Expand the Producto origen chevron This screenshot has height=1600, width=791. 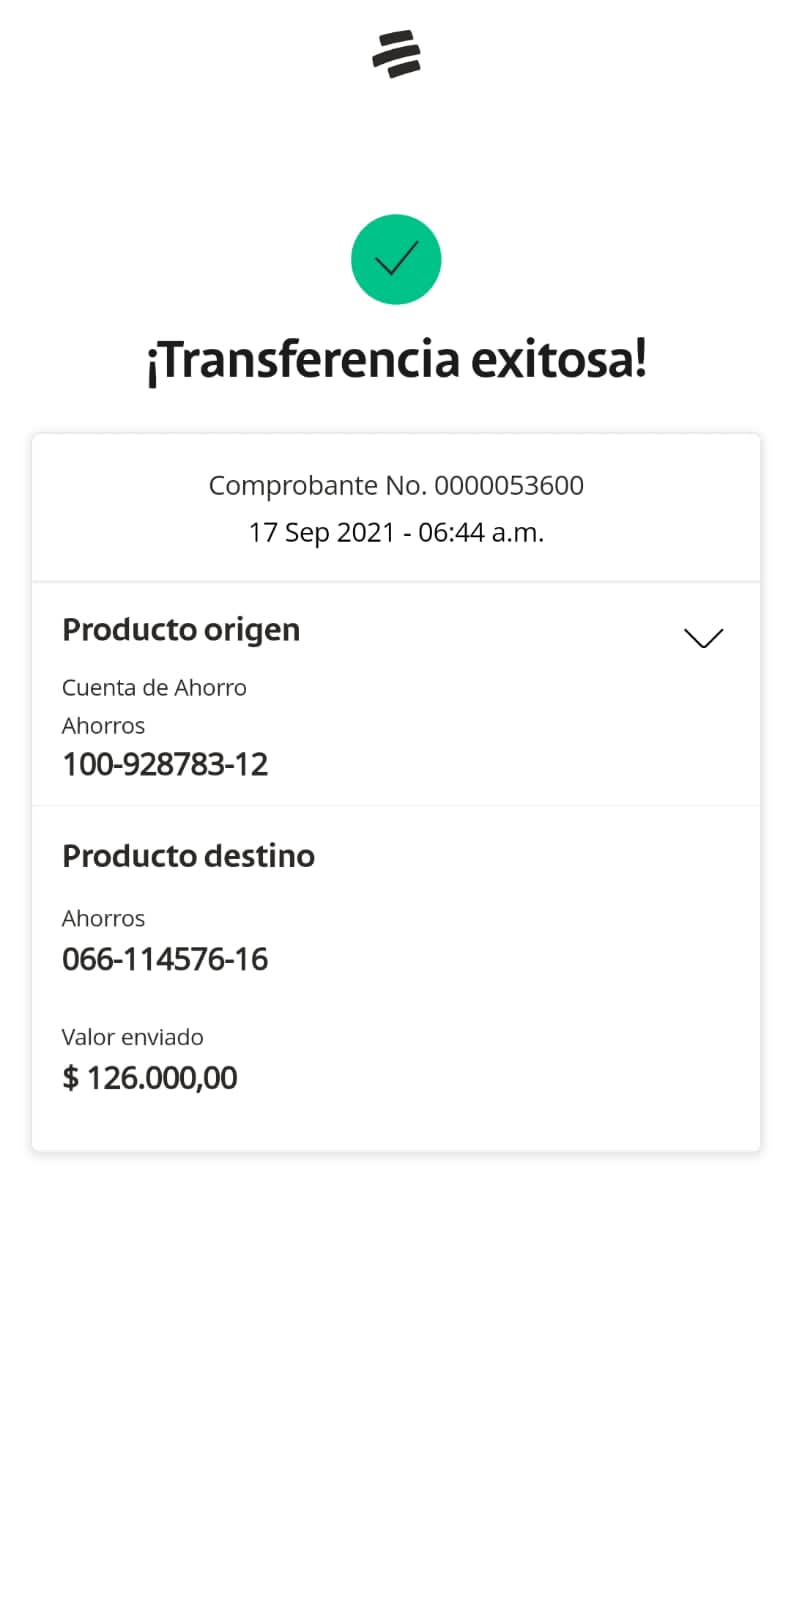pos(703,637)
